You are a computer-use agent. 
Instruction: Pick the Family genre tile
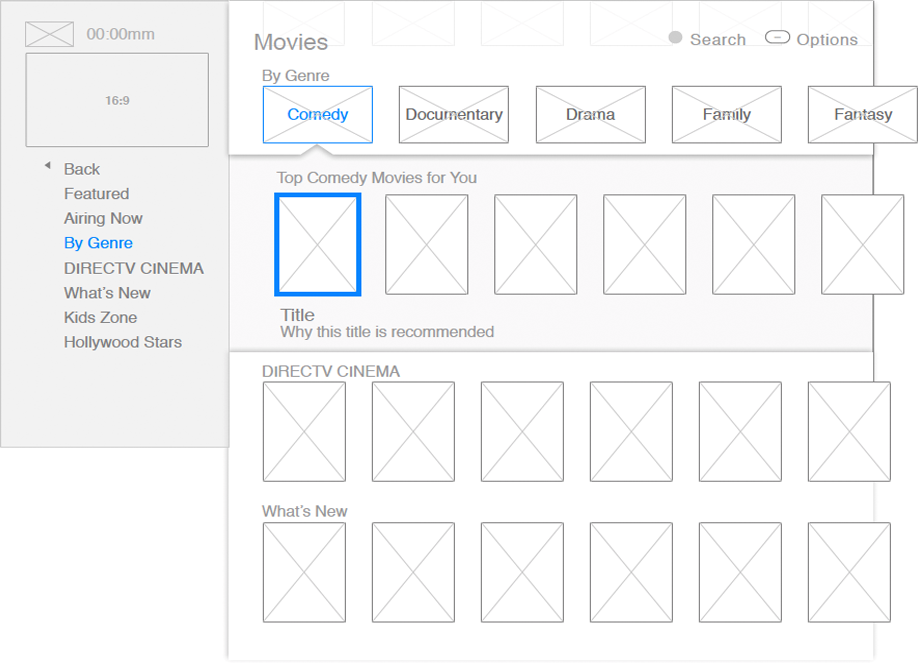(x=726, y=114)
